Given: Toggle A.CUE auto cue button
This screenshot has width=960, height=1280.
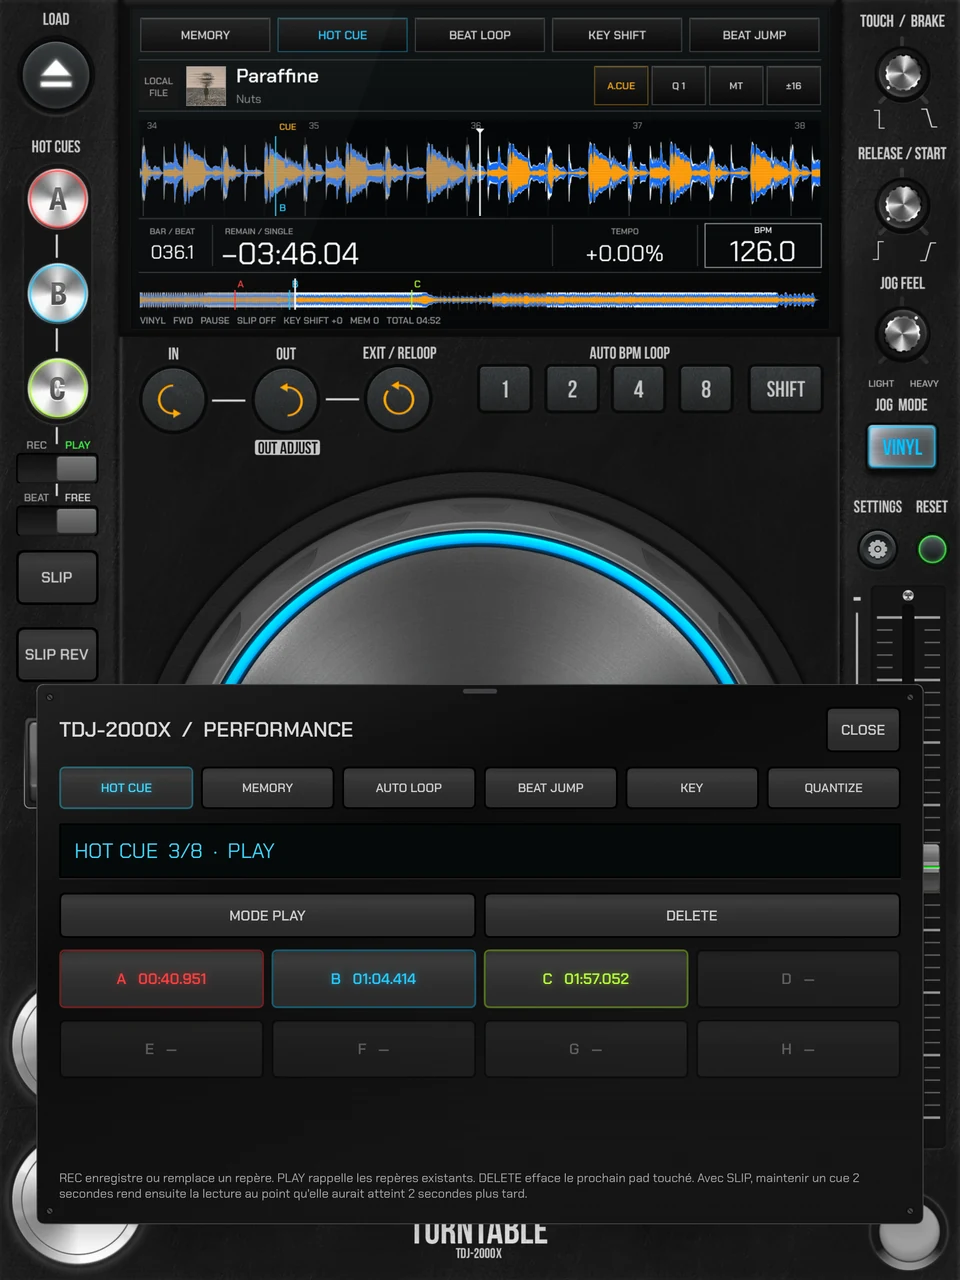Looking at the screenshot, I should (621, 86).
